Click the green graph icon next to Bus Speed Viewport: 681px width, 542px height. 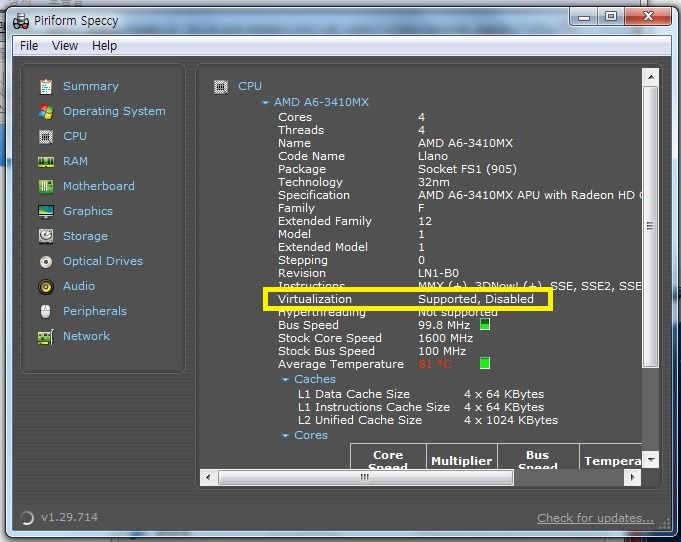[x=485, y=324]
